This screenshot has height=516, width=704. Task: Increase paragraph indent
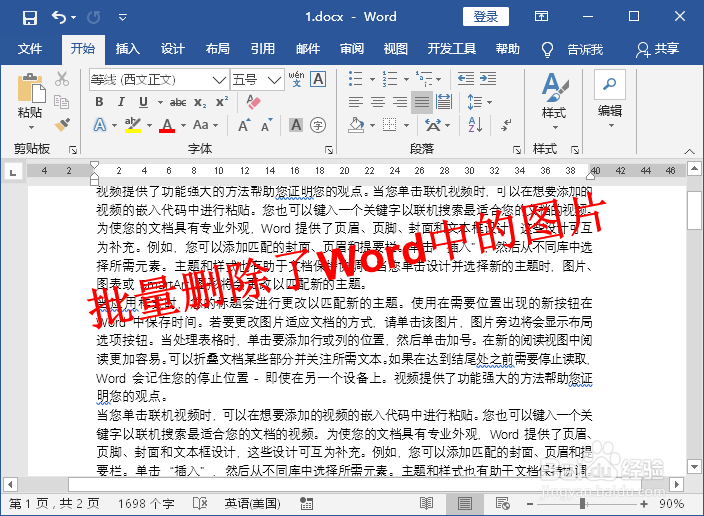(x=488, y=79)
